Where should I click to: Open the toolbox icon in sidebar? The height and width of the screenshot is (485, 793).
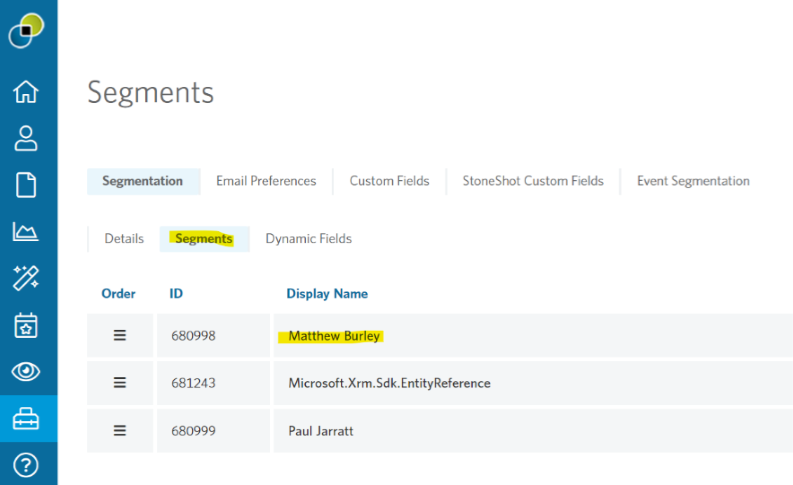pyautogui.click(x=26, y=419)
